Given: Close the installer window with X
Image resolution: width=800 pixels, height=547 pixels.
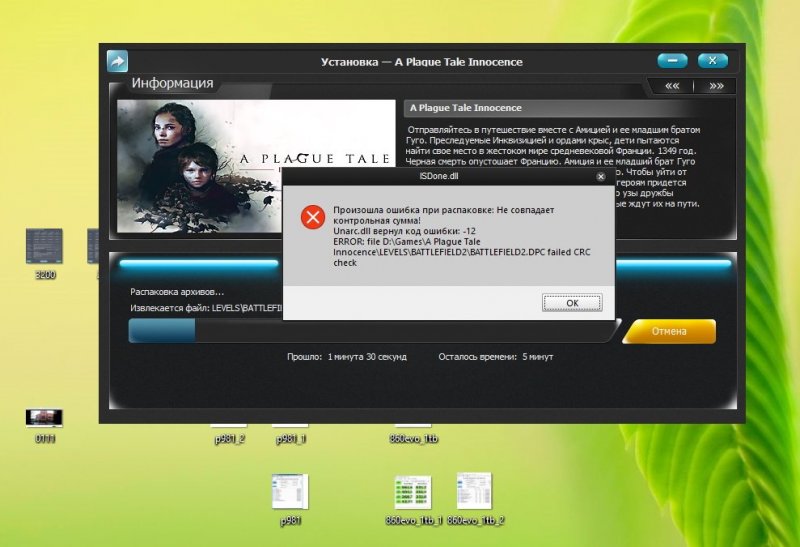Looking at the screenshot, I should (x=712, y=61).
